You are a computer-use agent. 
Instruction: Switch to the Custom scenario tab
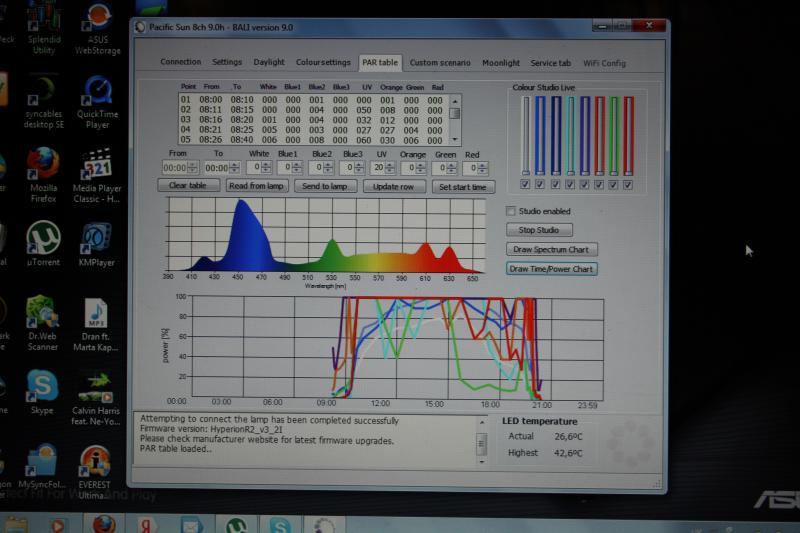439,63
